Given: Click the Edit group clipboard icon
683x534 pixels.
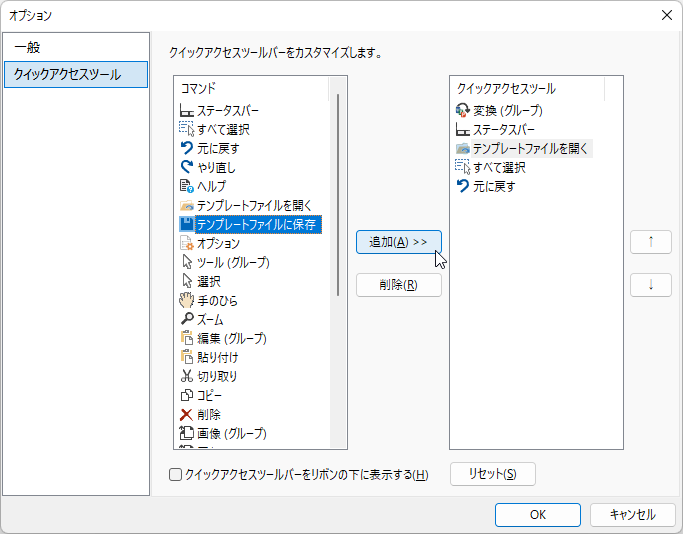Looking at the screenshot, I should click(x=186, y=338).
